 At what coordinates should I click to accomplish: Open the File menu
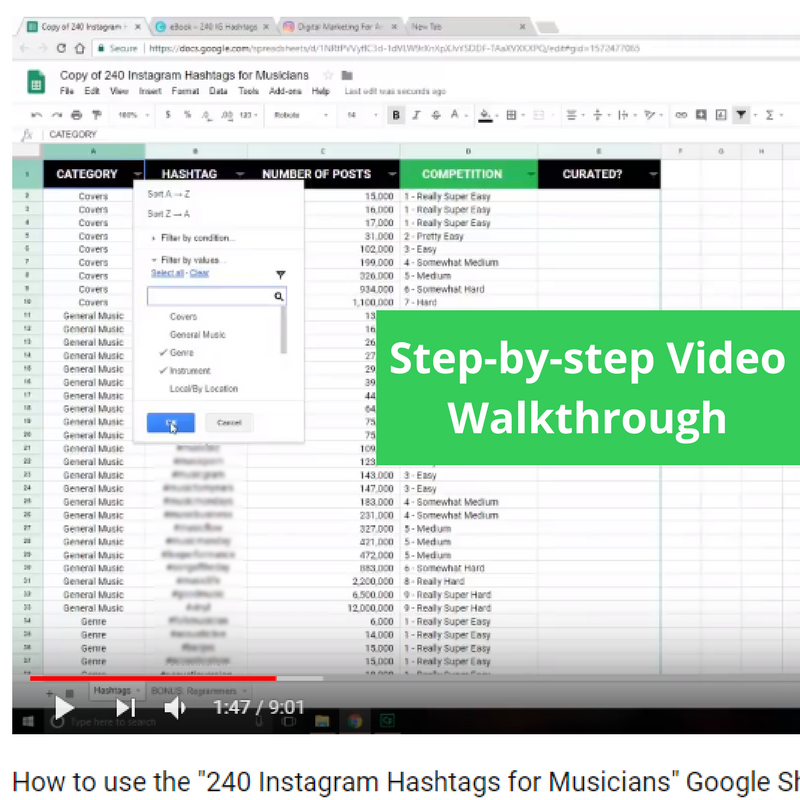(x=66, y=91)
